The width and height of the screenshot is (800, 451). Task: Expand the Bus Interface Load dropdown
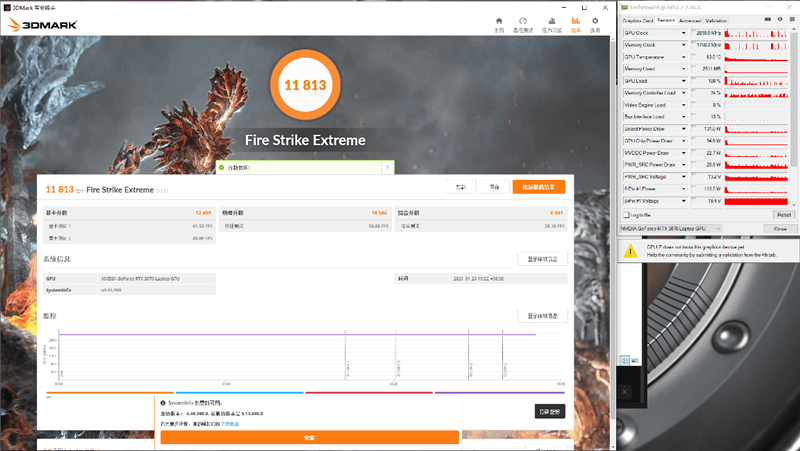684,117
